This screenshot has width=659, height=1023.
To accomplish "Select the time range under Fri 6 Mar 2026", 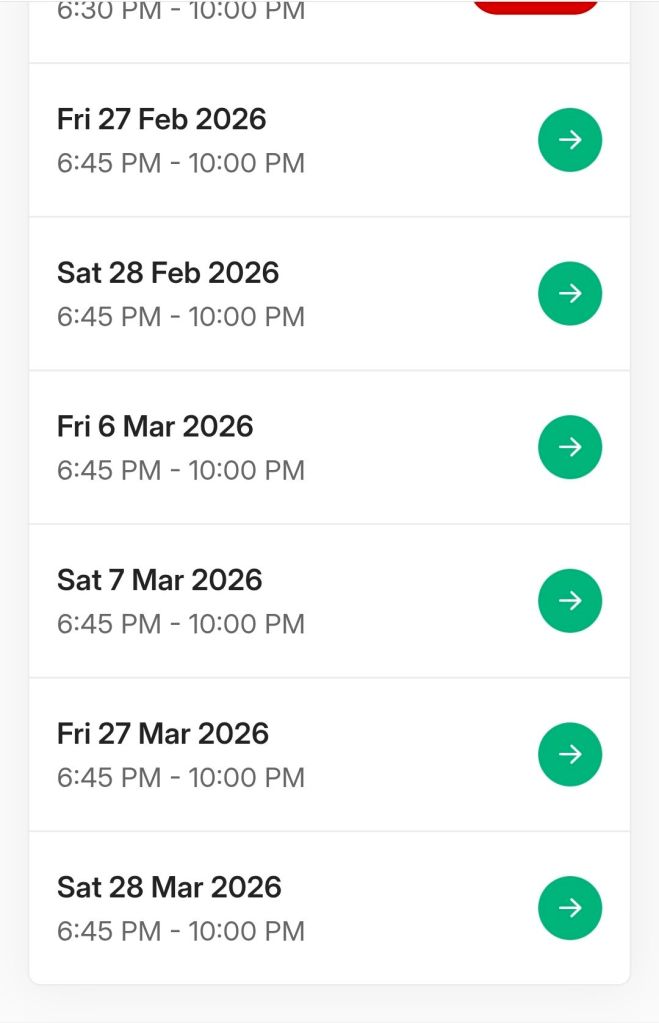I will [181, 470].
